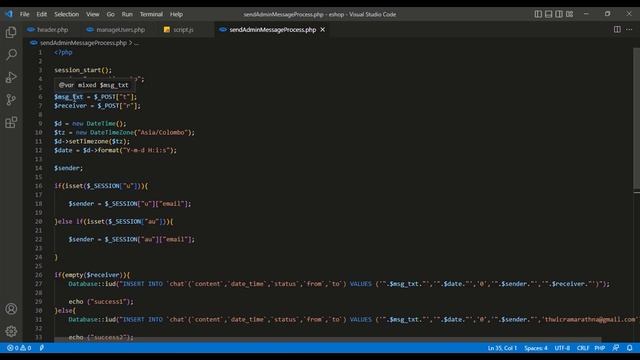
Task: Click CRLF end of line selector
Action: click(x=582, y=348)
